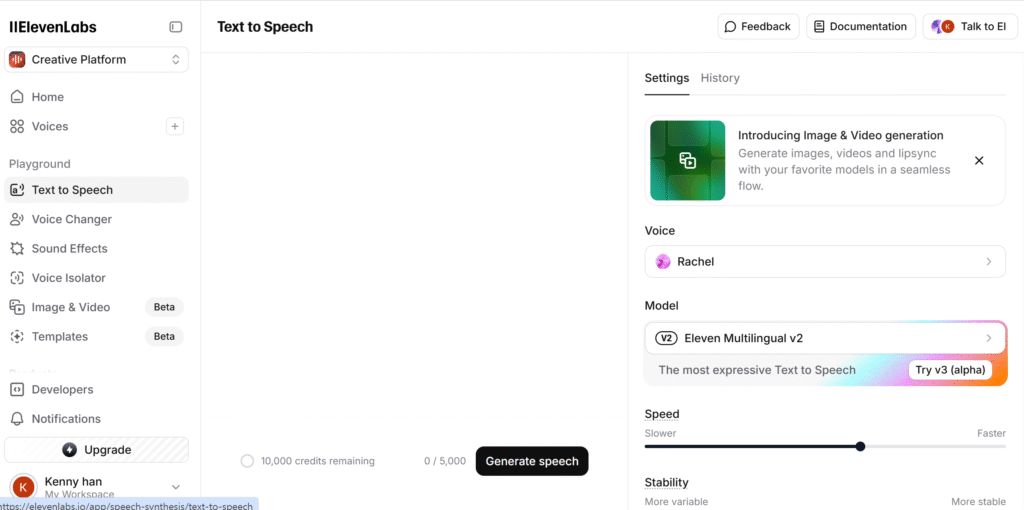Screen dimensions: 1024x510
Task: Open the Sound Effects page
Action: point(69,248)
